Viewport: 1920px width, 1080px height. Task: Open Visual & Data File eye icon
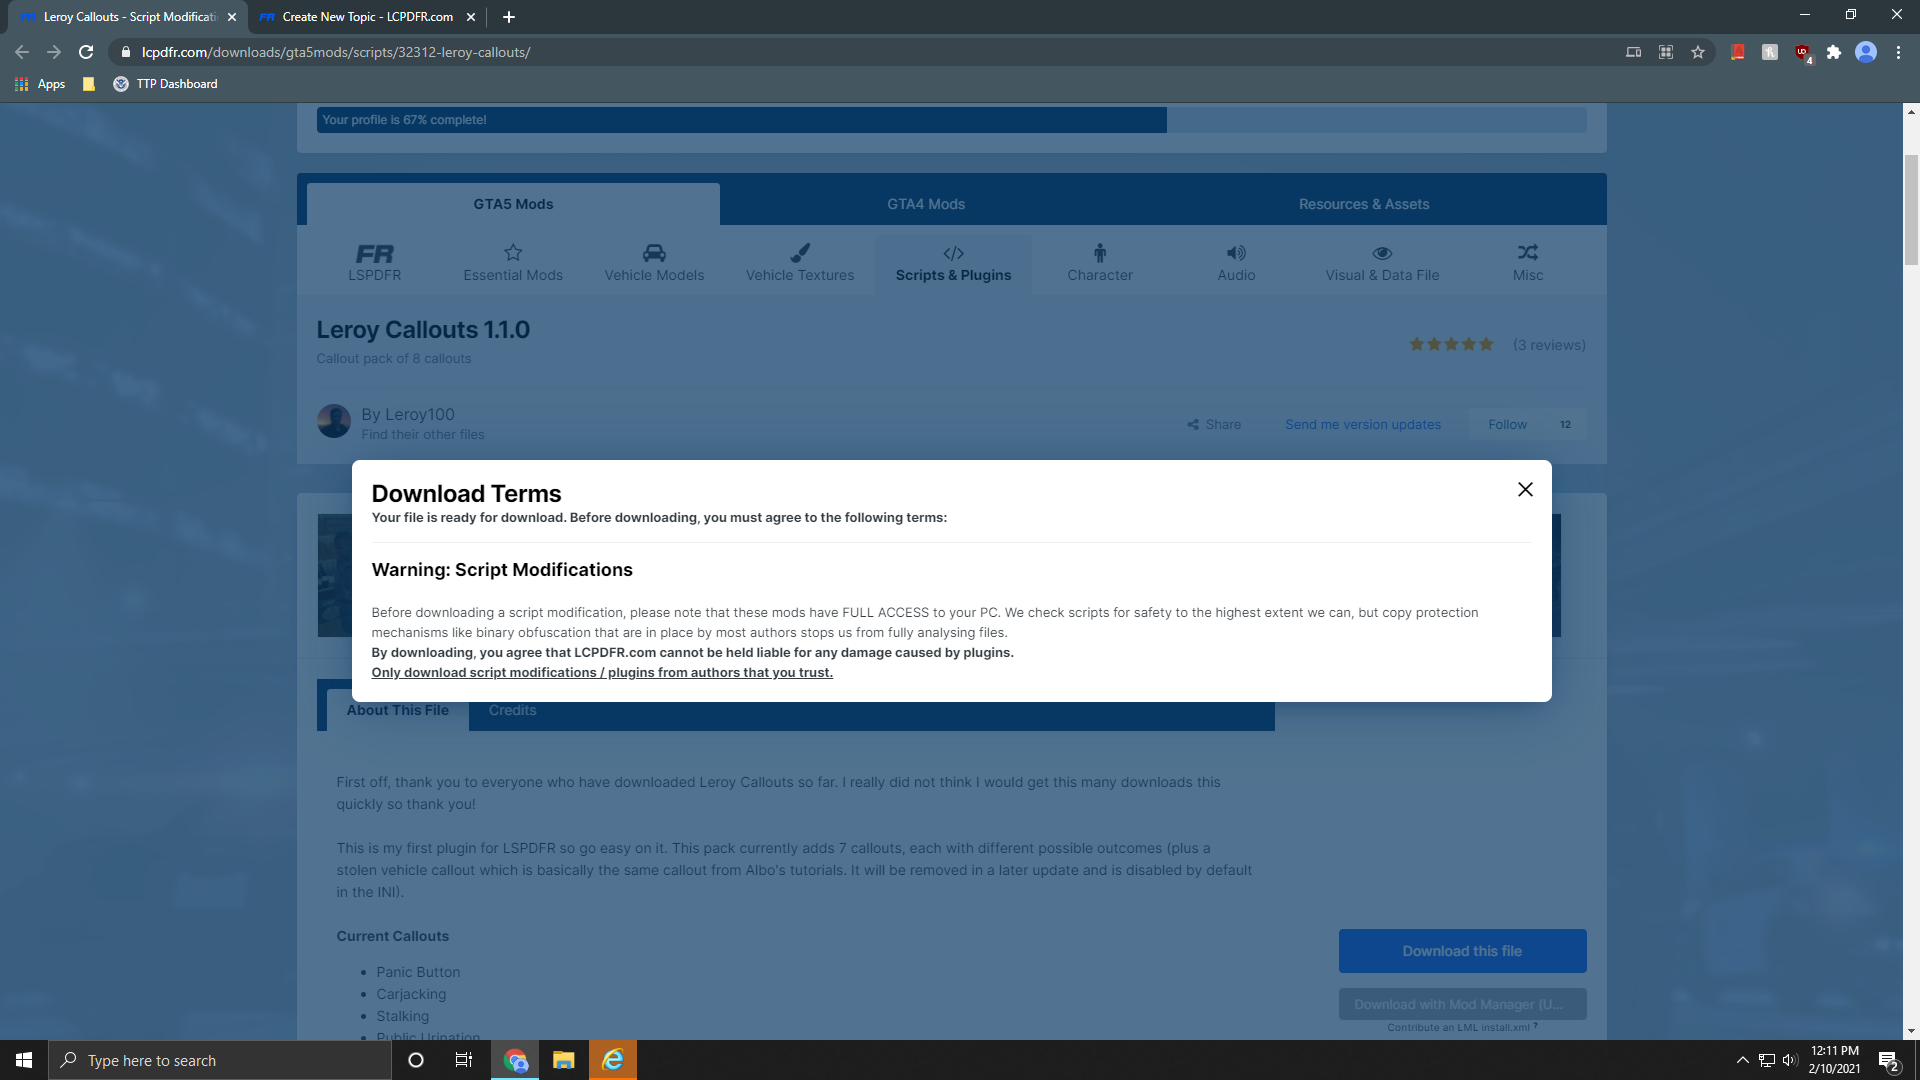point(1382,253)
